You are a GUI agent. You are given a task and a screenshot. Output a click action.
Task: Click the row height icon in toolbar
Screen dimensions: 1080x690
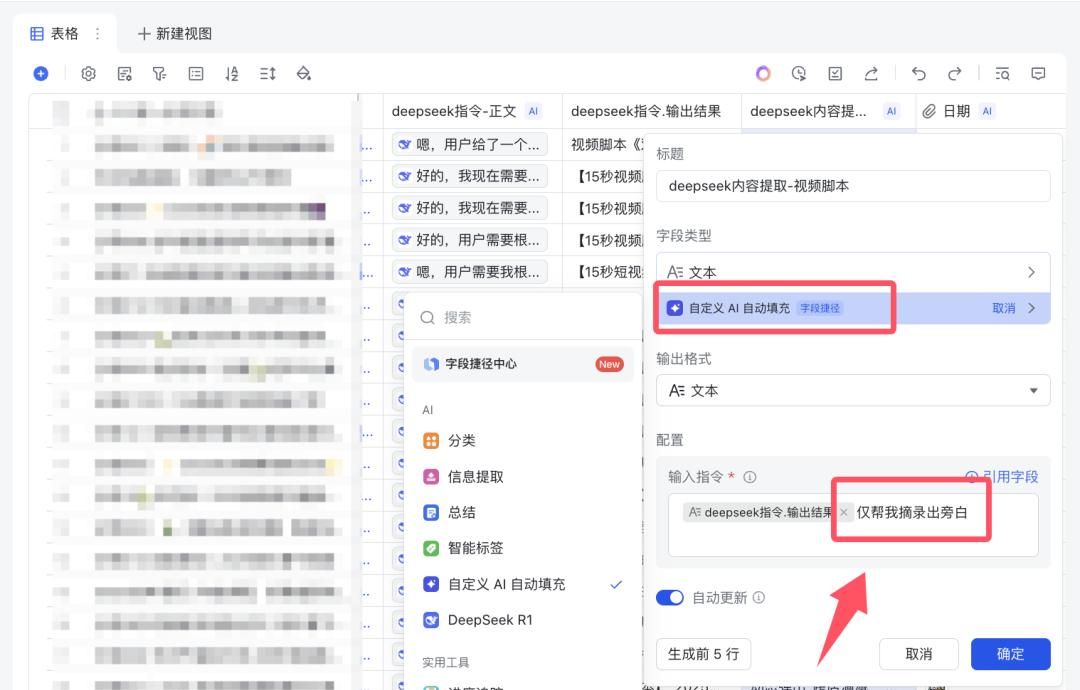click(x=267, y=74)
